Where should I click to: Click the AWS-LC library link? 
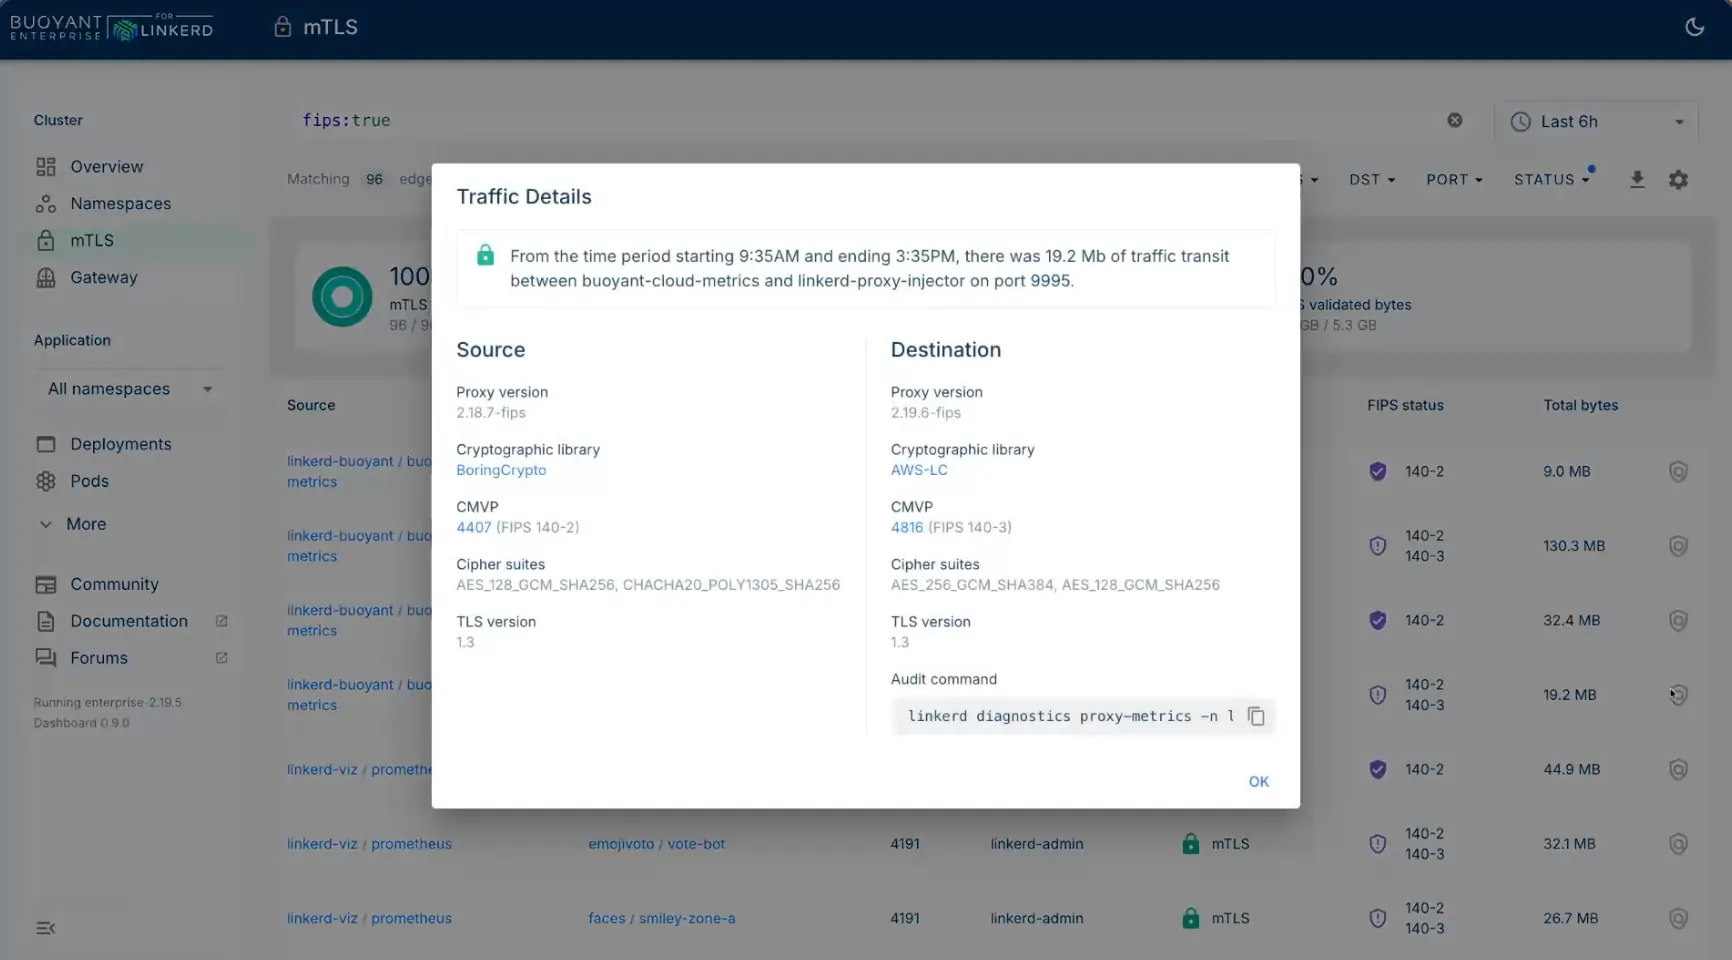click(x=919, y=470)
